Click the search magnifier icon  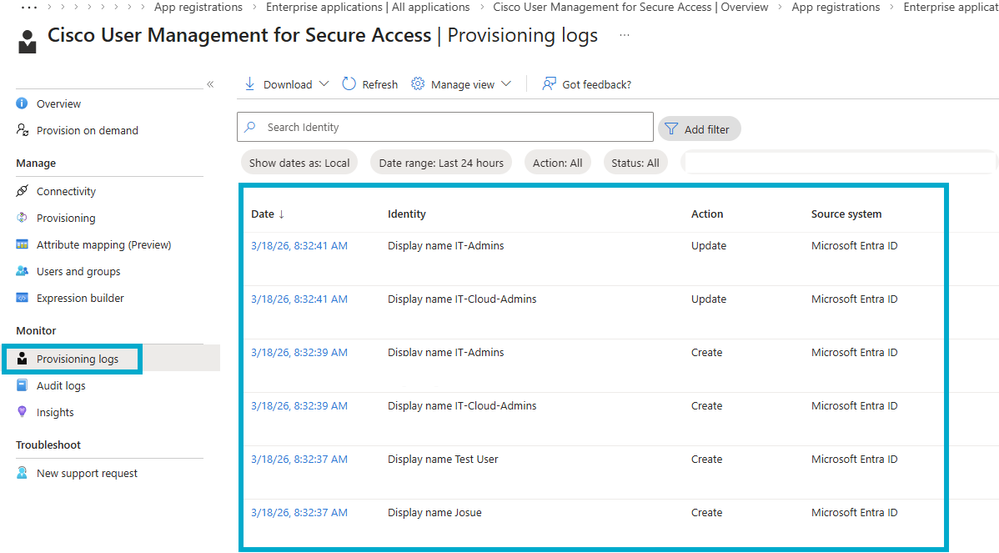coord(250,127)
